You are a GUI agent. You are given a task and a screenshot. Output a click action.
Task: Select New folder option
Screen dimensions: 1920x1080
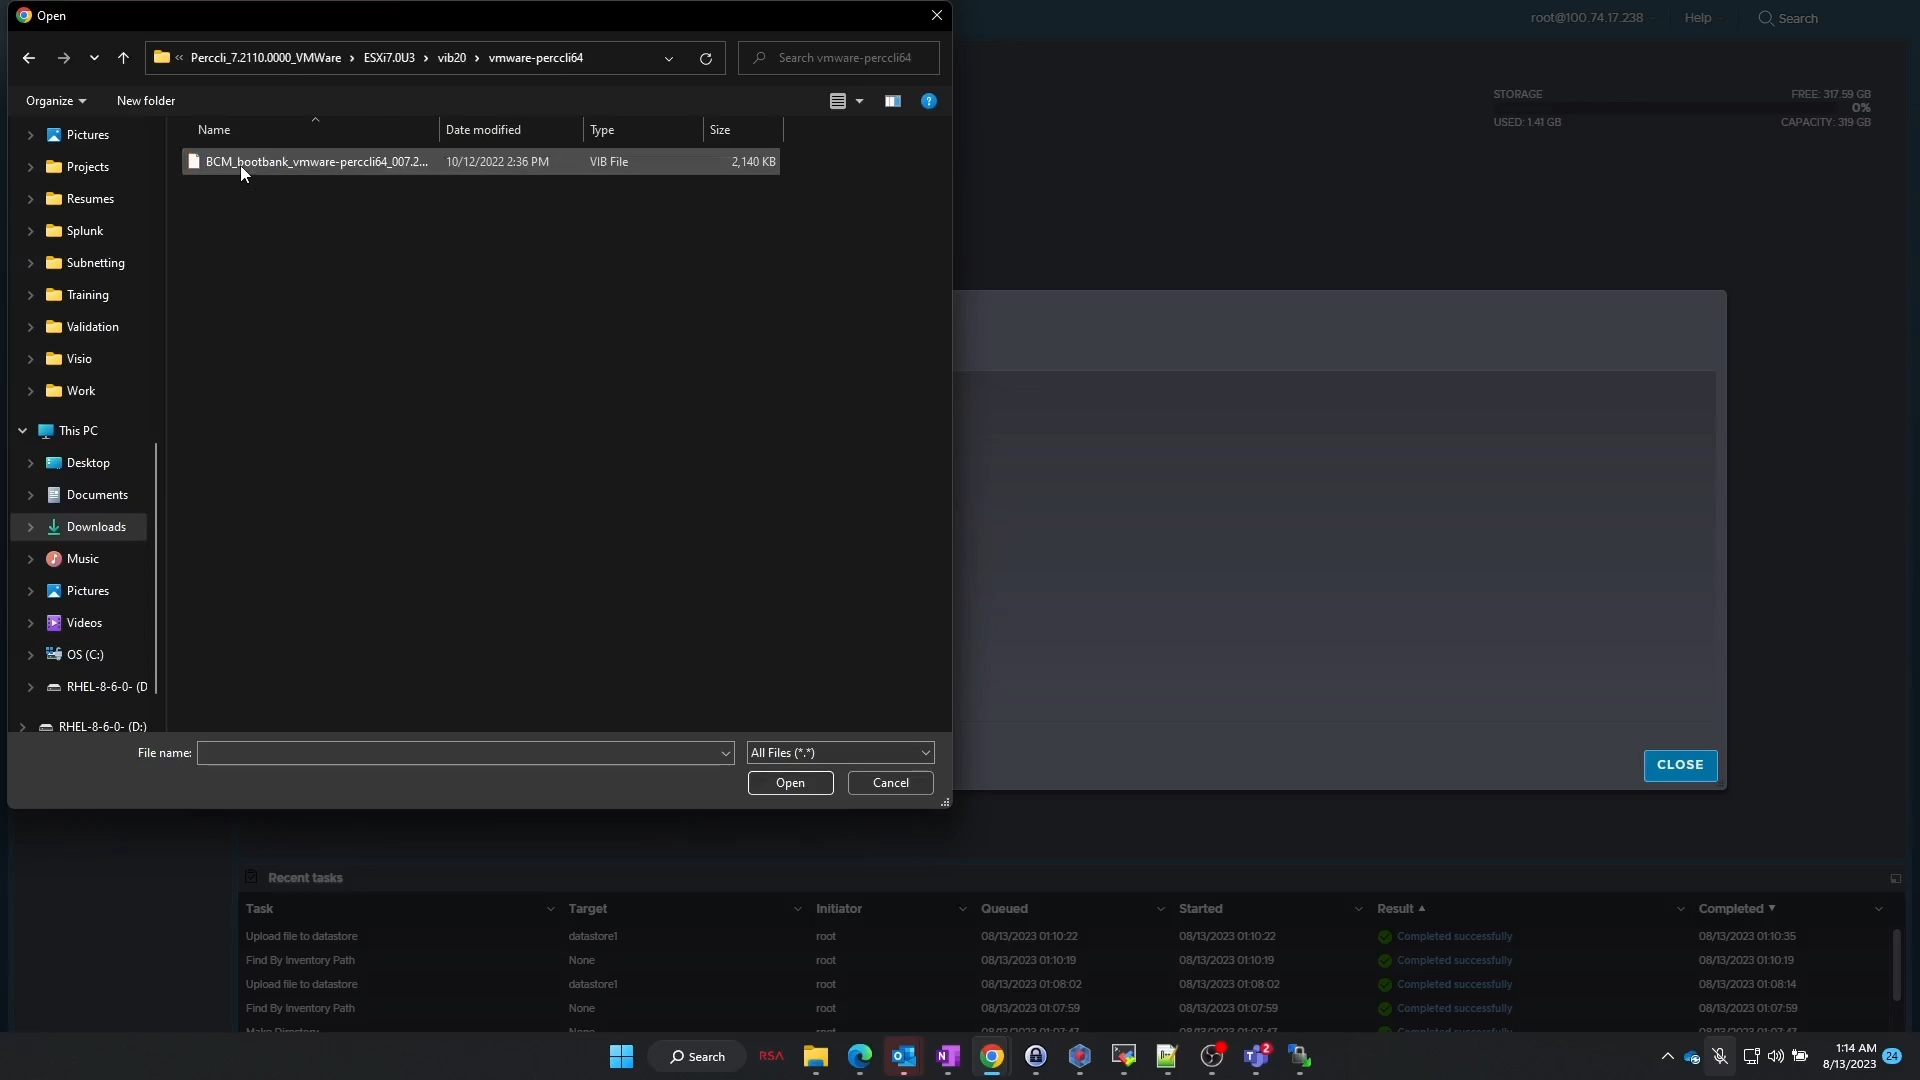click(x=146, y=100)
